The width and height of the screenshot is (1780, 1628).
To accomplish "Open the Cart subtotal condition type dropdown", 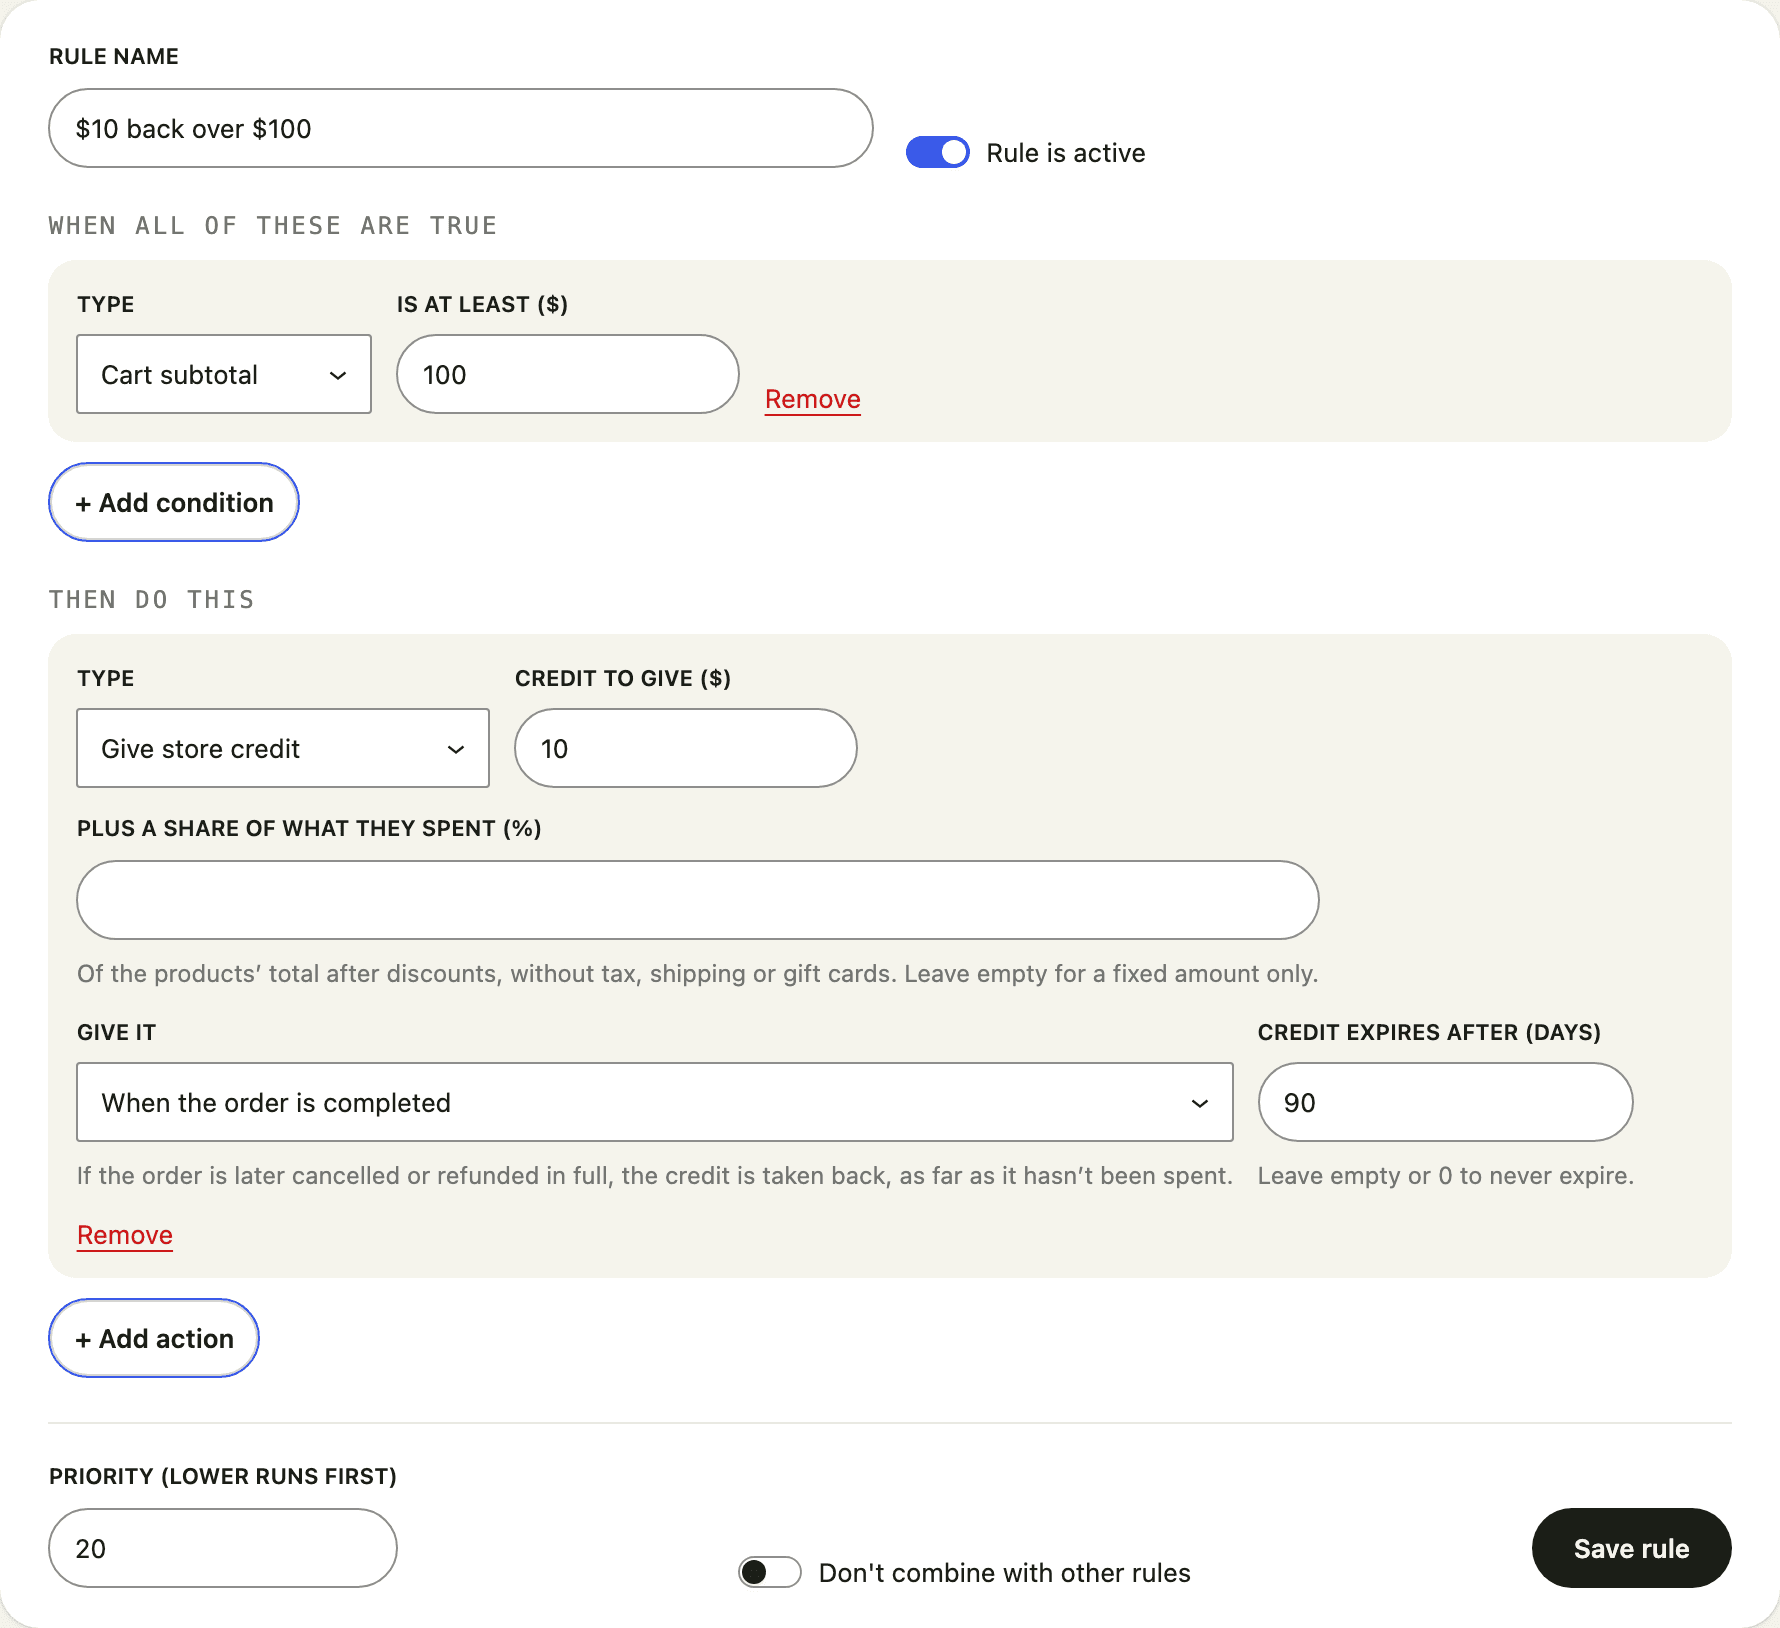I will pyautogui.click(x=224, y=374).
